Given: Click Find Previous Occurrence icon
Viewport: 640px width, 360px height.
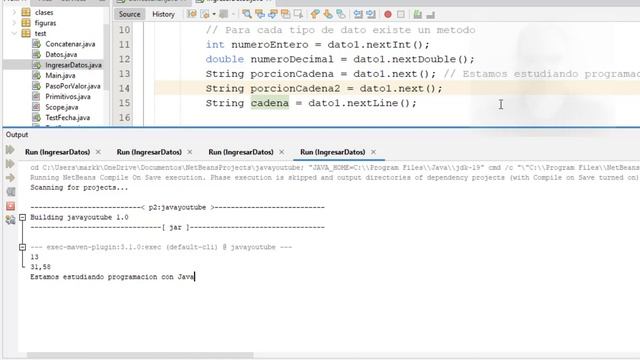Looking at the screenshot, I should 260,14.
